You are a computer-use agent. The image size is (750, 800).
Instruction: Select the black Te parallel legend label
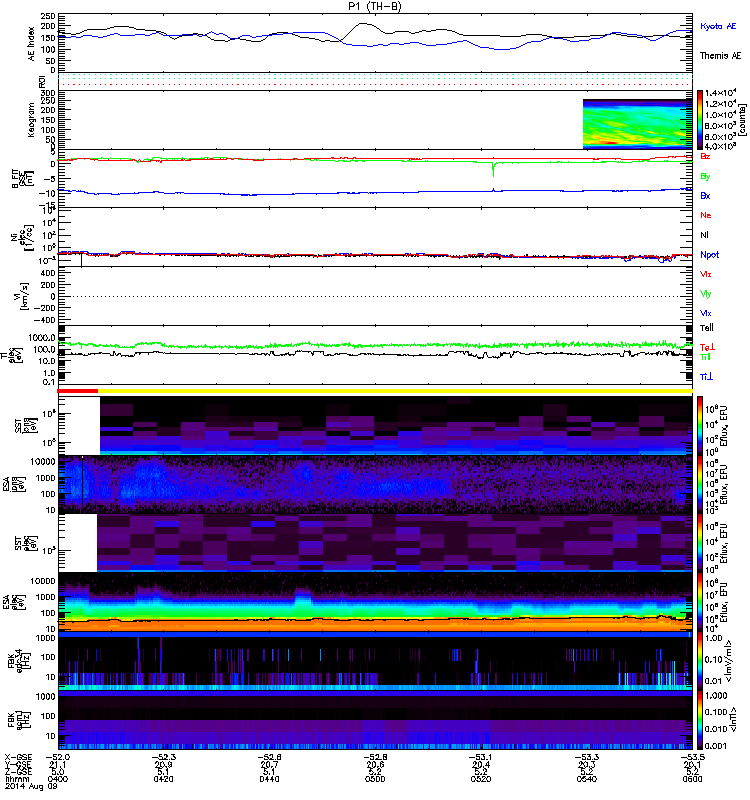pyautogui.click(x=707, y=328)
